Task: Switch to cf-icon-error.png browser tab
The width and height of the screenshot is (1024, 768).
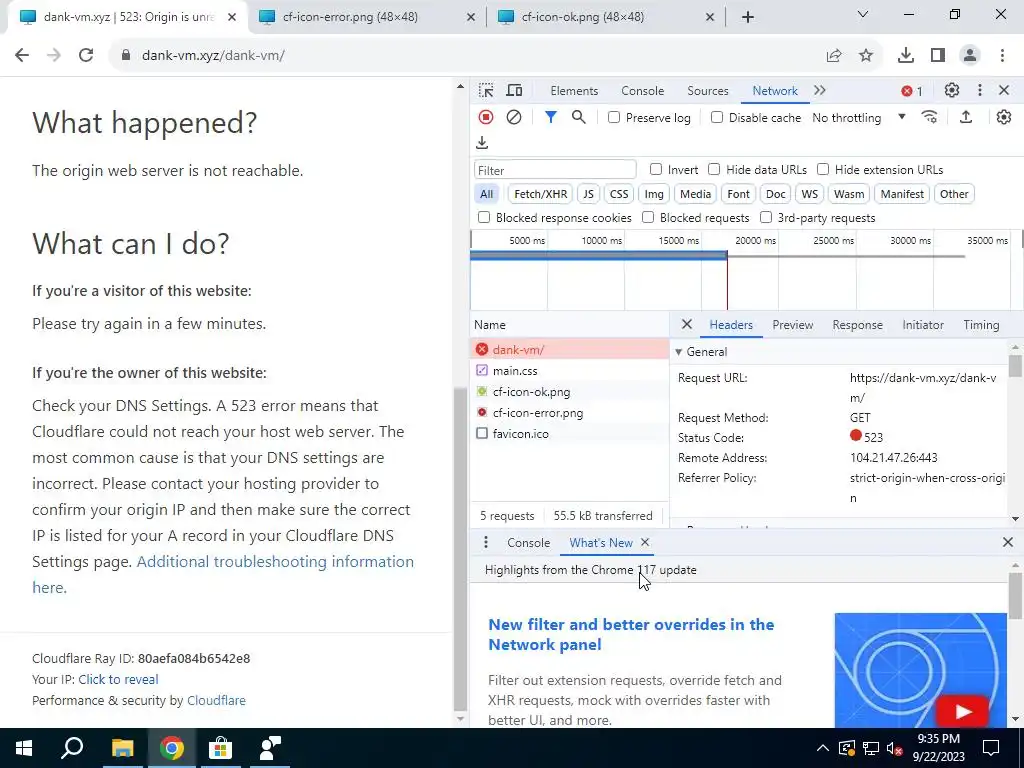Action: 366,17
